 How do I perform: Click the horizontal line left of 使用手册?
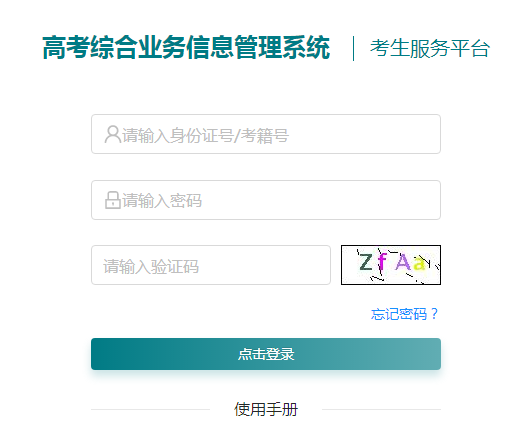coord(150,409)
